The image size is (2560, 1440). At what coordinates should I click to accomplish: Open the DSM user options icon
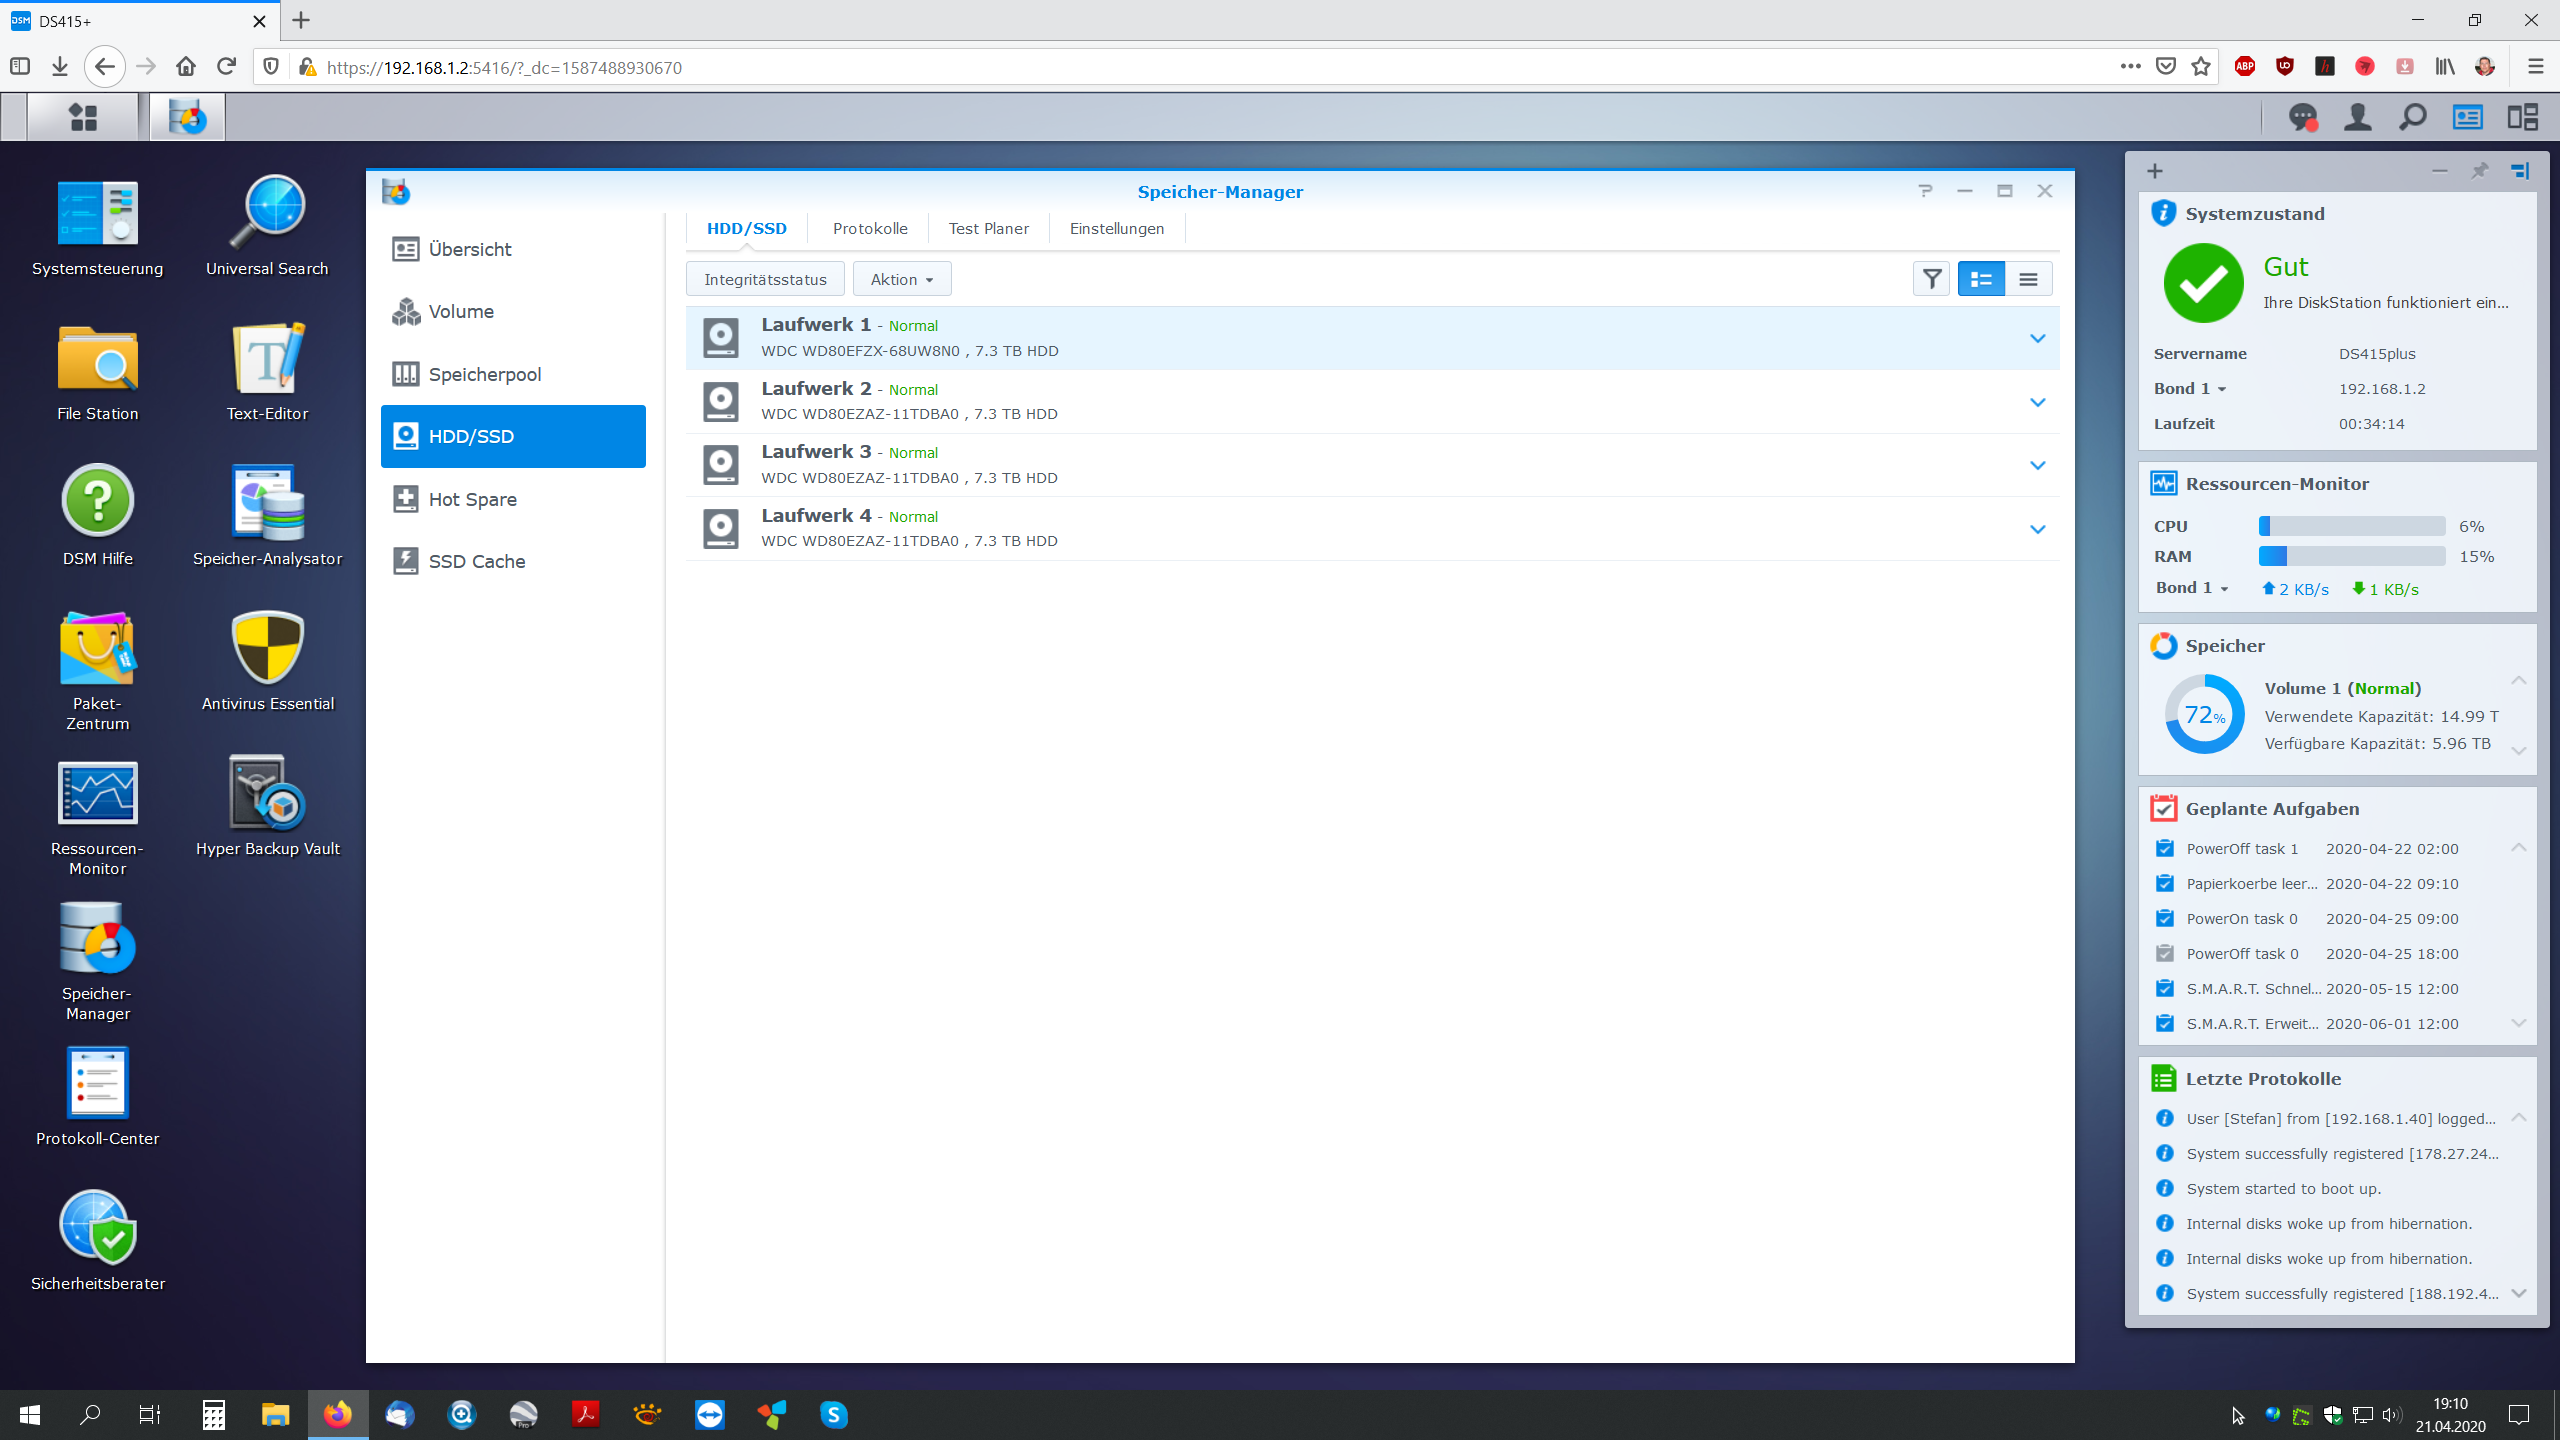point(2358,118)
